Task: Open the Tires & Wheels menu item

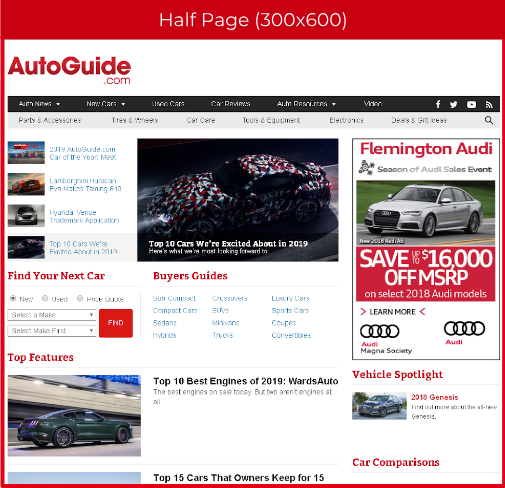Action: 135,120
